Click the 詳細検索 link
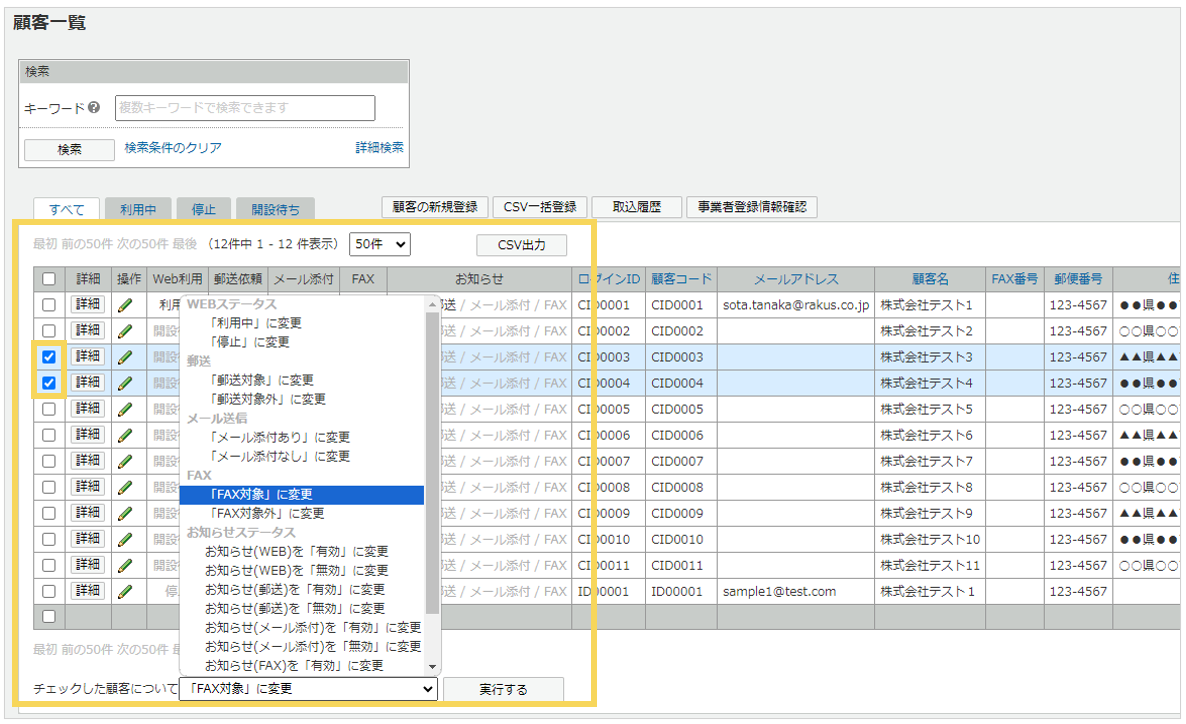This screenshot has width=1186, height=724. pos(379,148)
